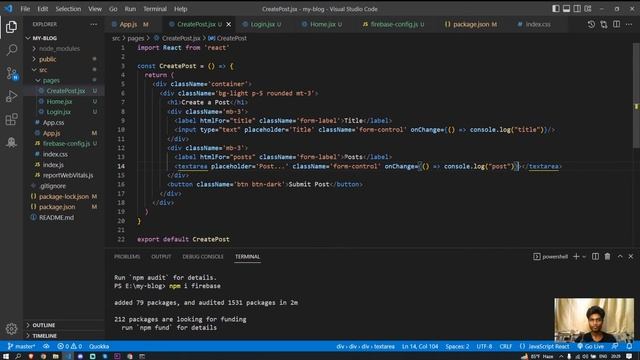This screenshot has height=360, width=640.
Task: Open the Run and Debug view
Action: (11, 96)
